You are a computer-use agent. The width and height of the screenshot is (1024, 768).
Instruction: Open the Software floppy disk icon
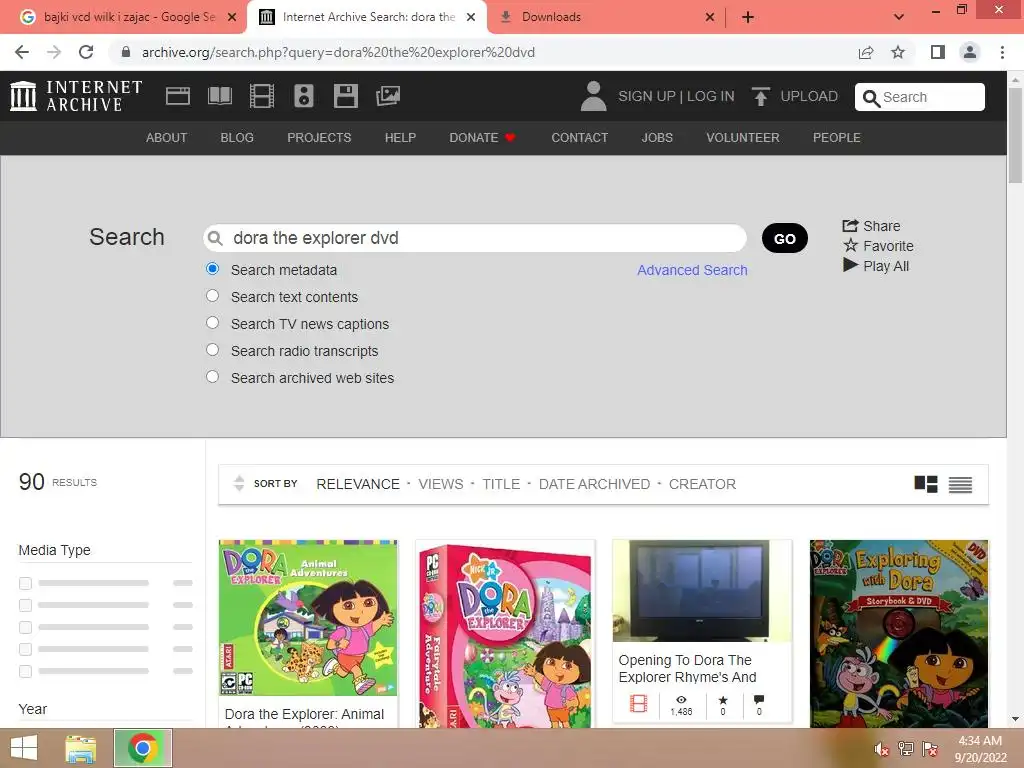click(x=345, y=96)
